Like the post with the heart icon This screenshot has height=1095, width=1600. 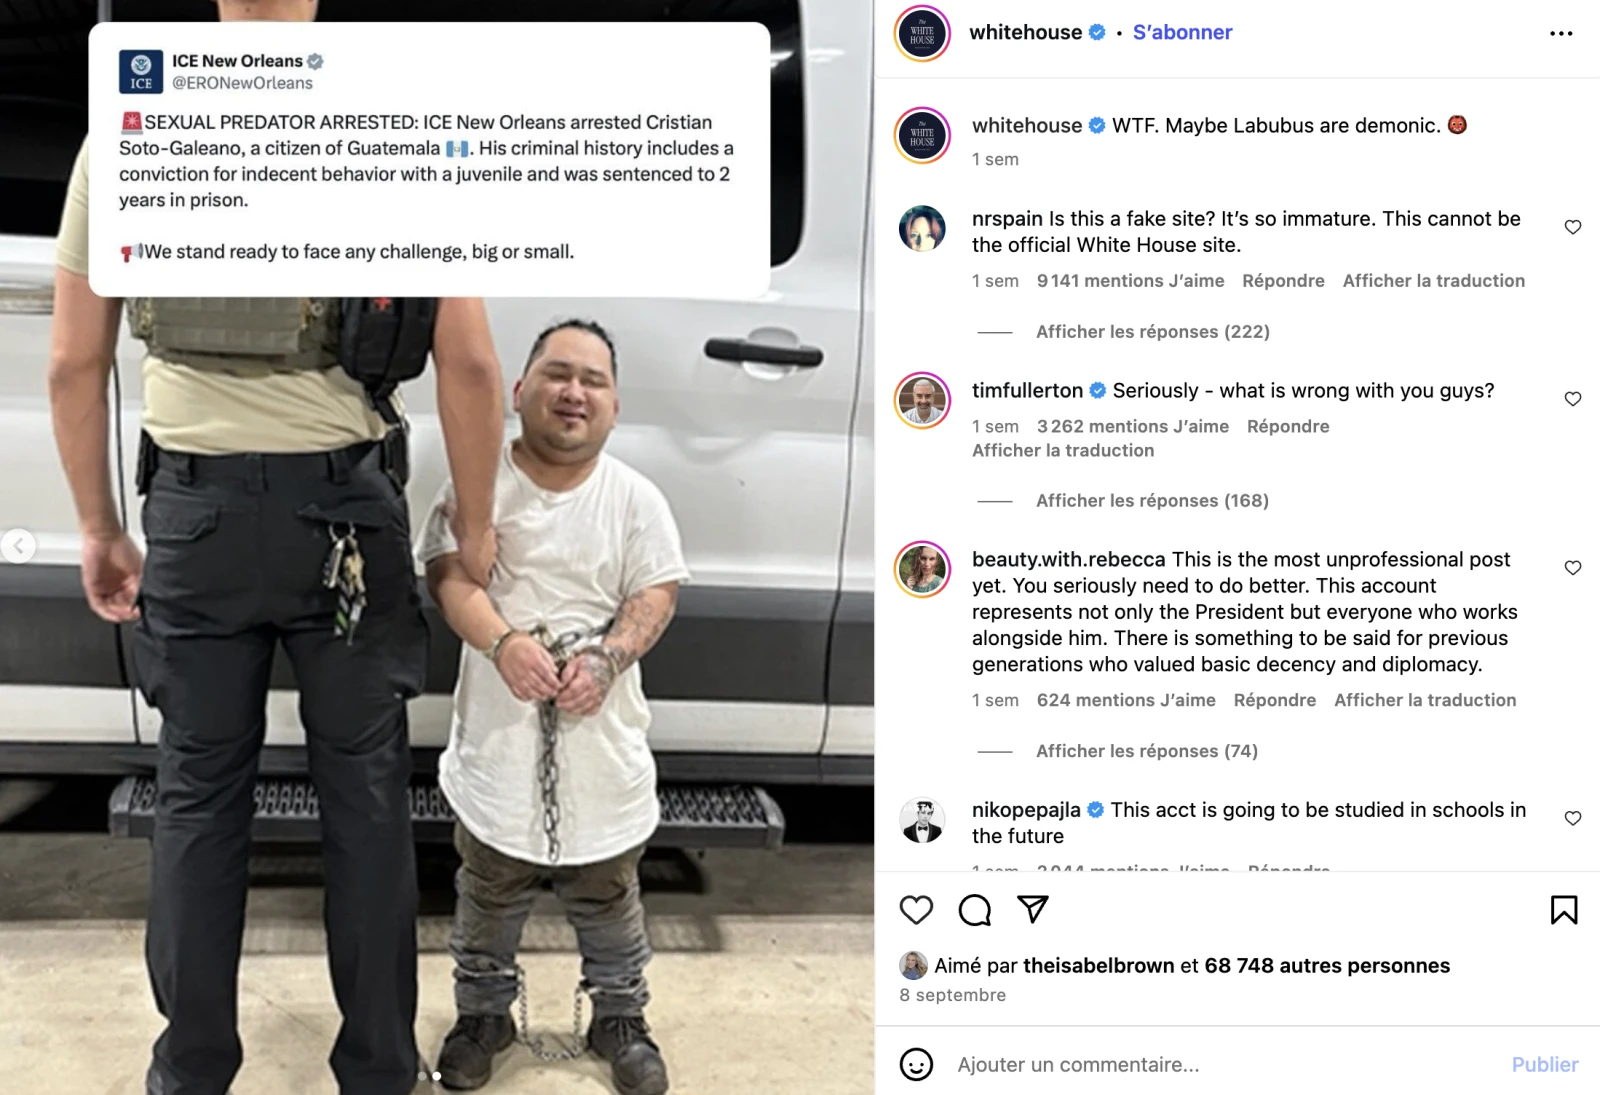pos(916,910)
